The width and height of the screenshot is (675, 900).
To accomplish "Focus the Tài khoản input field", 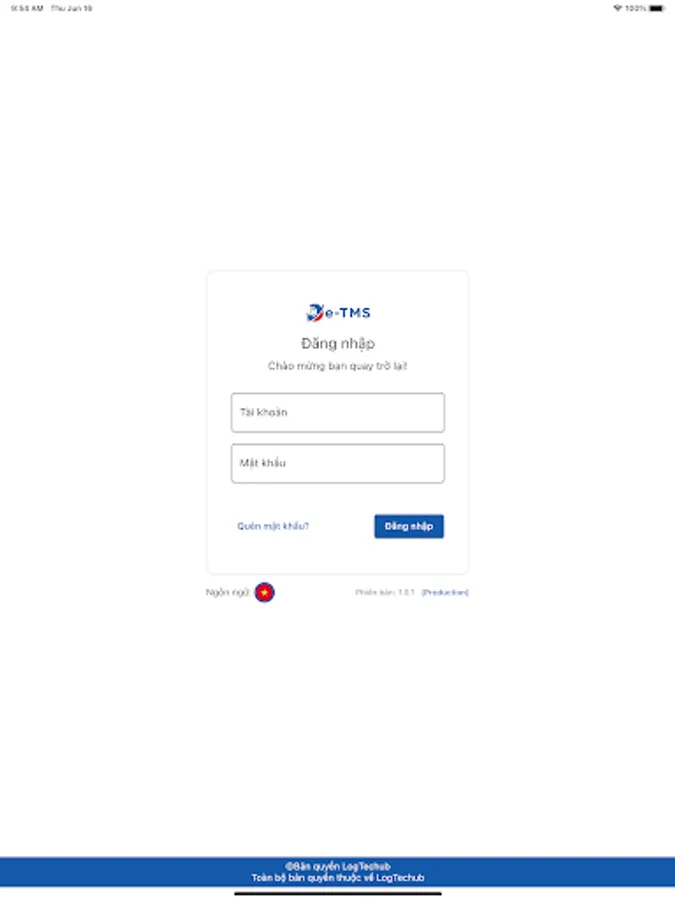I will click(x=338, y=413).
